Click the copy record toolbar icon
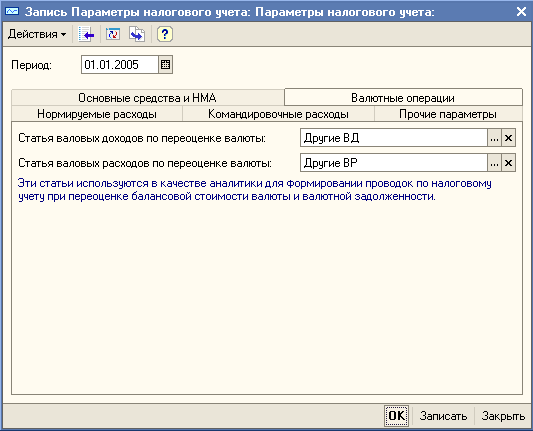Screen dimensions: 533x431 [x=137, y=34]
